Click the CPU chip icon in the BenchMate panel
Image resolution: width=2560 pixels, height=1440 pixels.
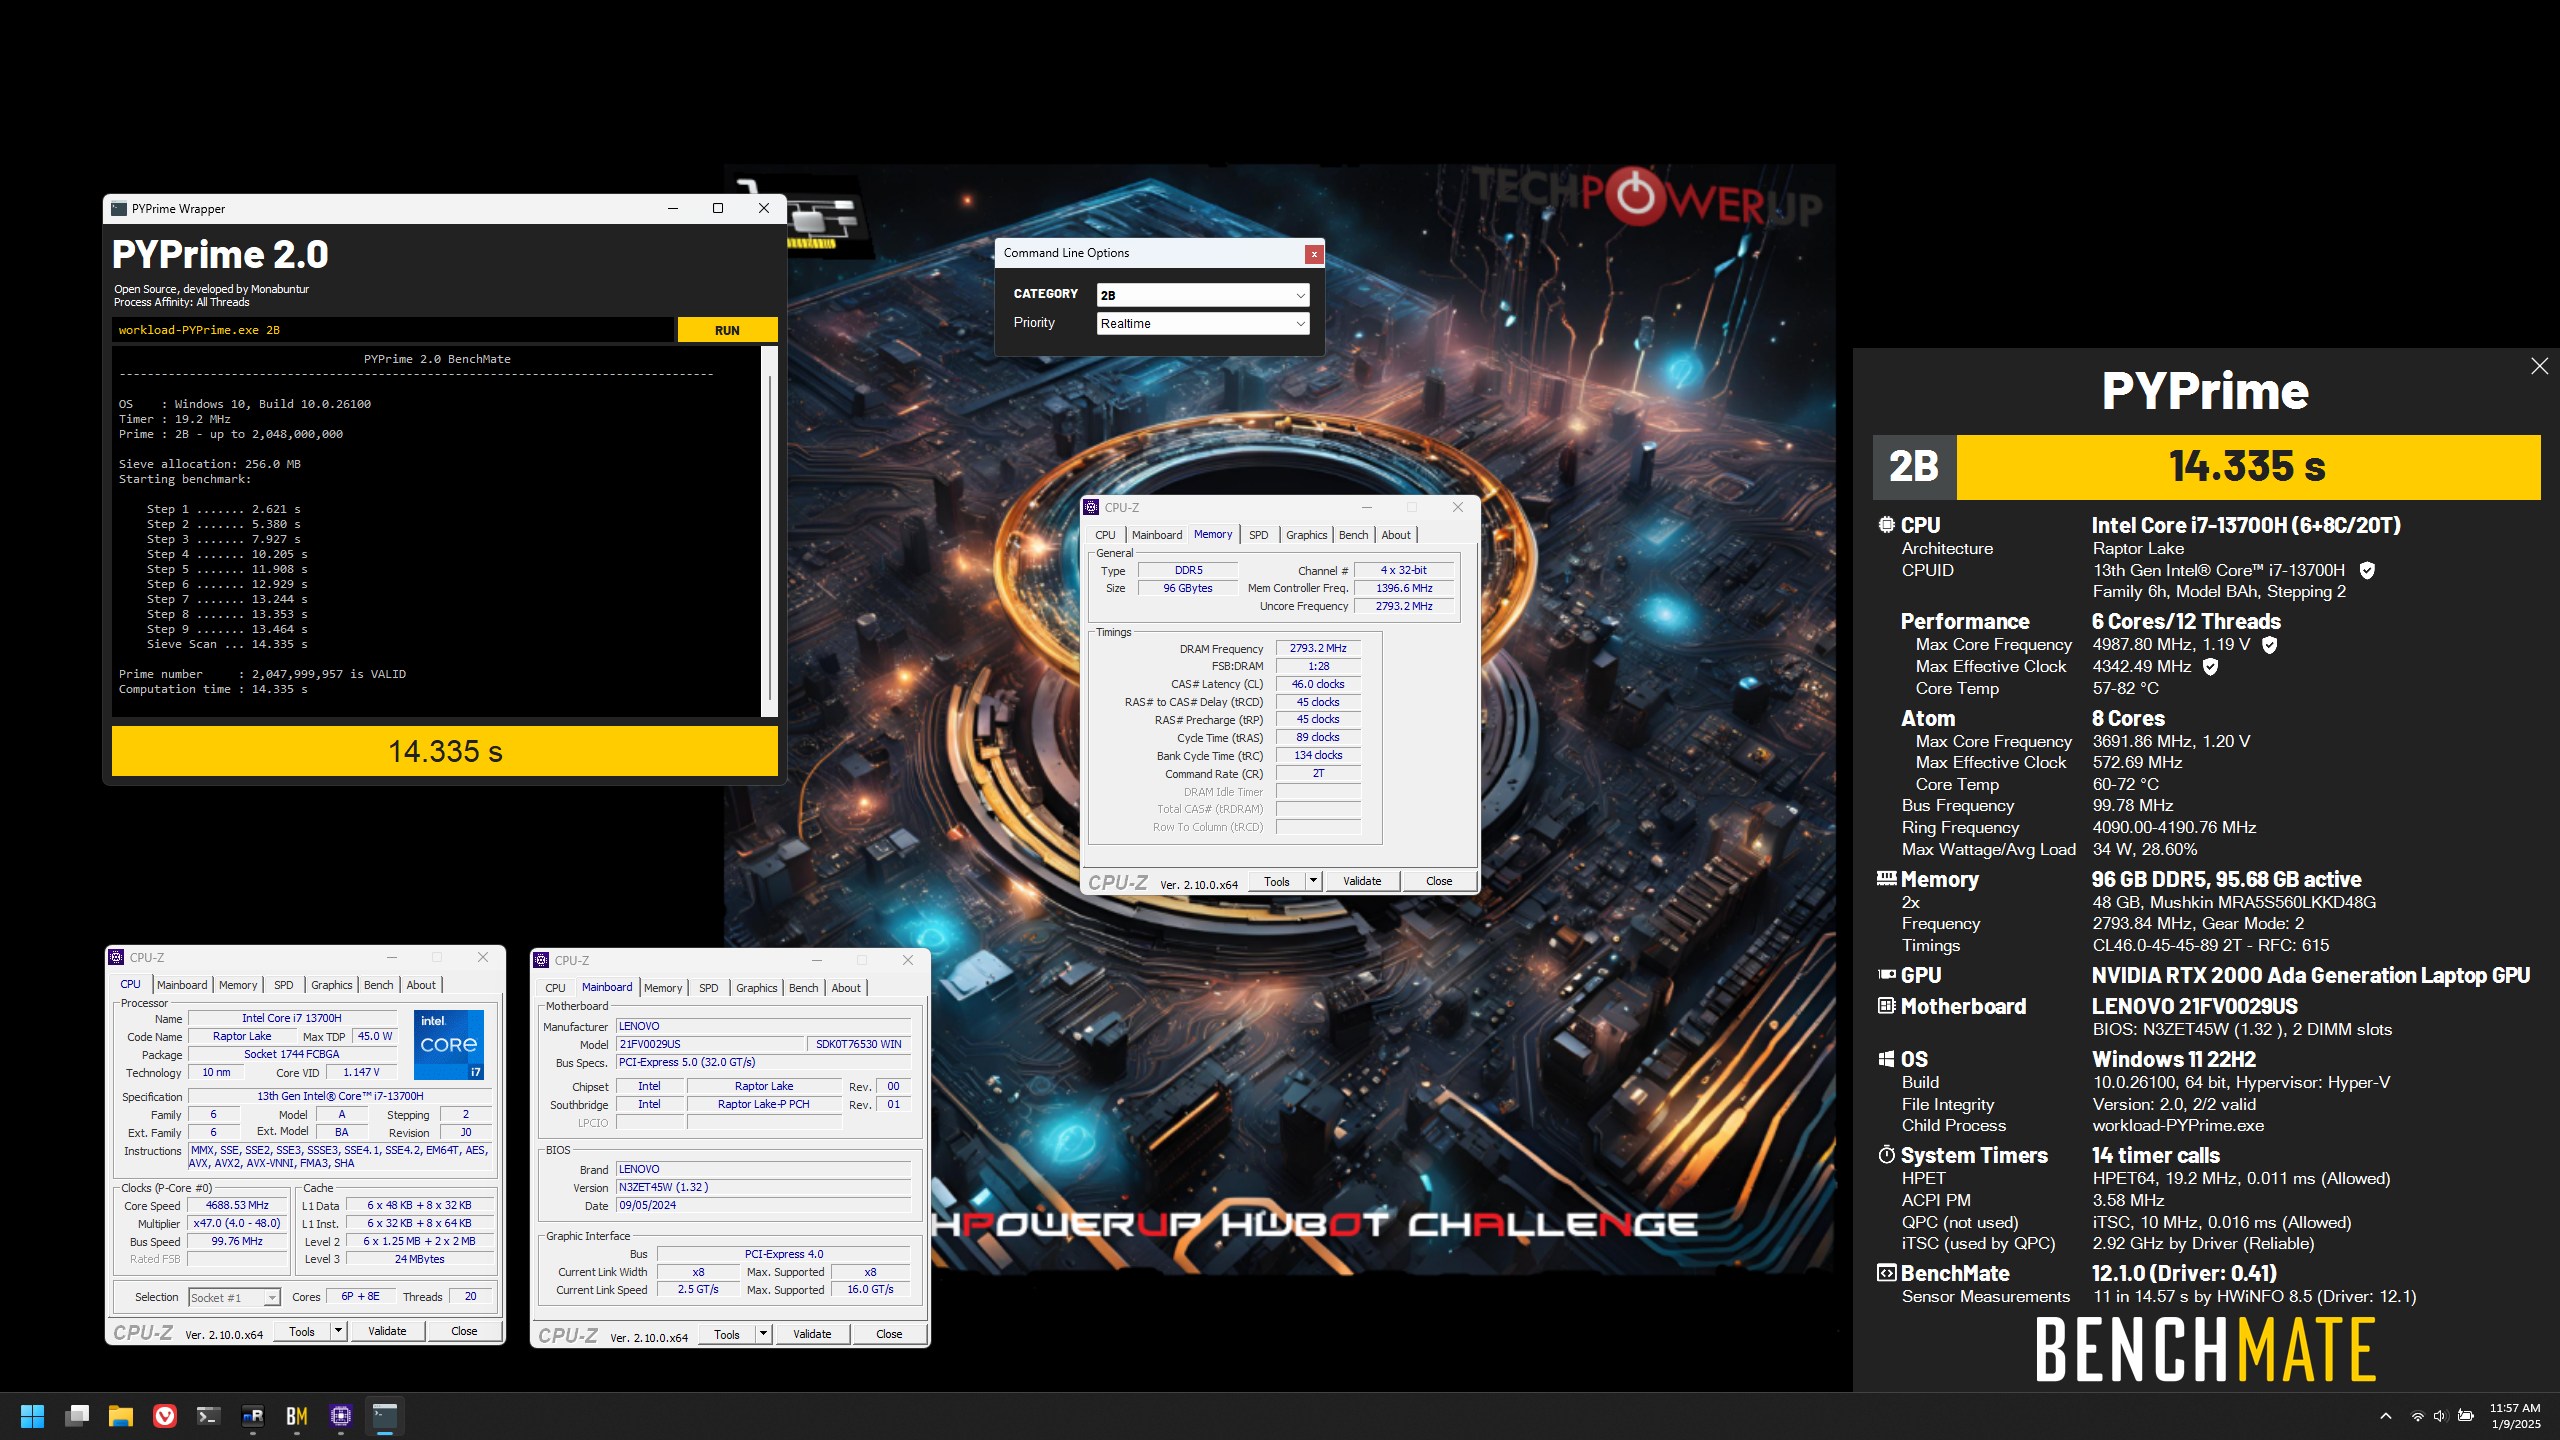tap(1886, 525)
